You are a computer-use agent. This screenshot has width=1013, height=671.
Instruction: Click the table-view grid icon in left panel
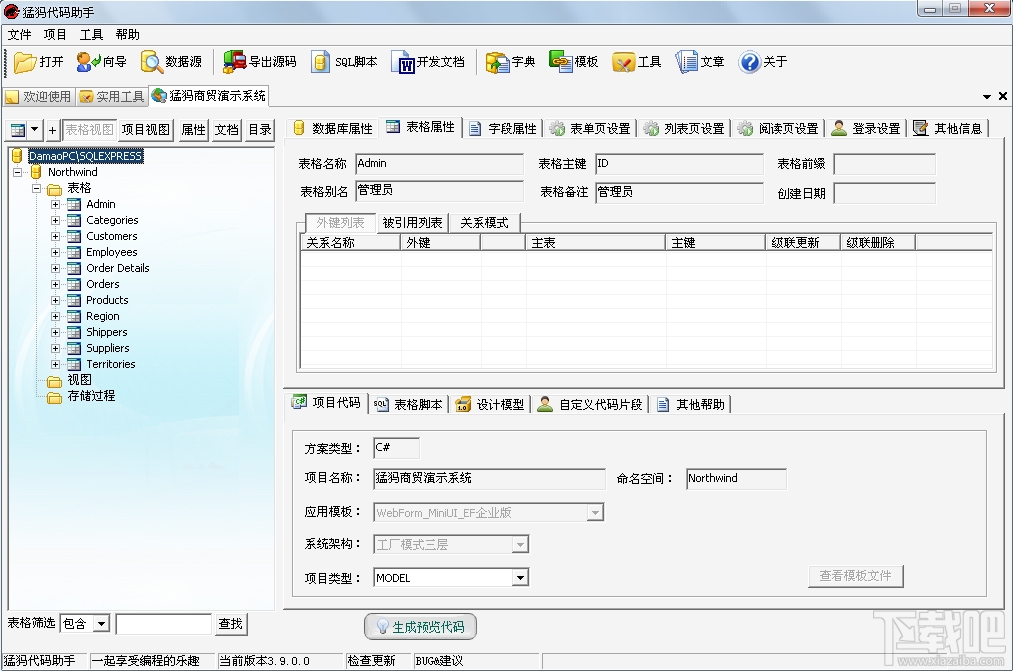18,130
